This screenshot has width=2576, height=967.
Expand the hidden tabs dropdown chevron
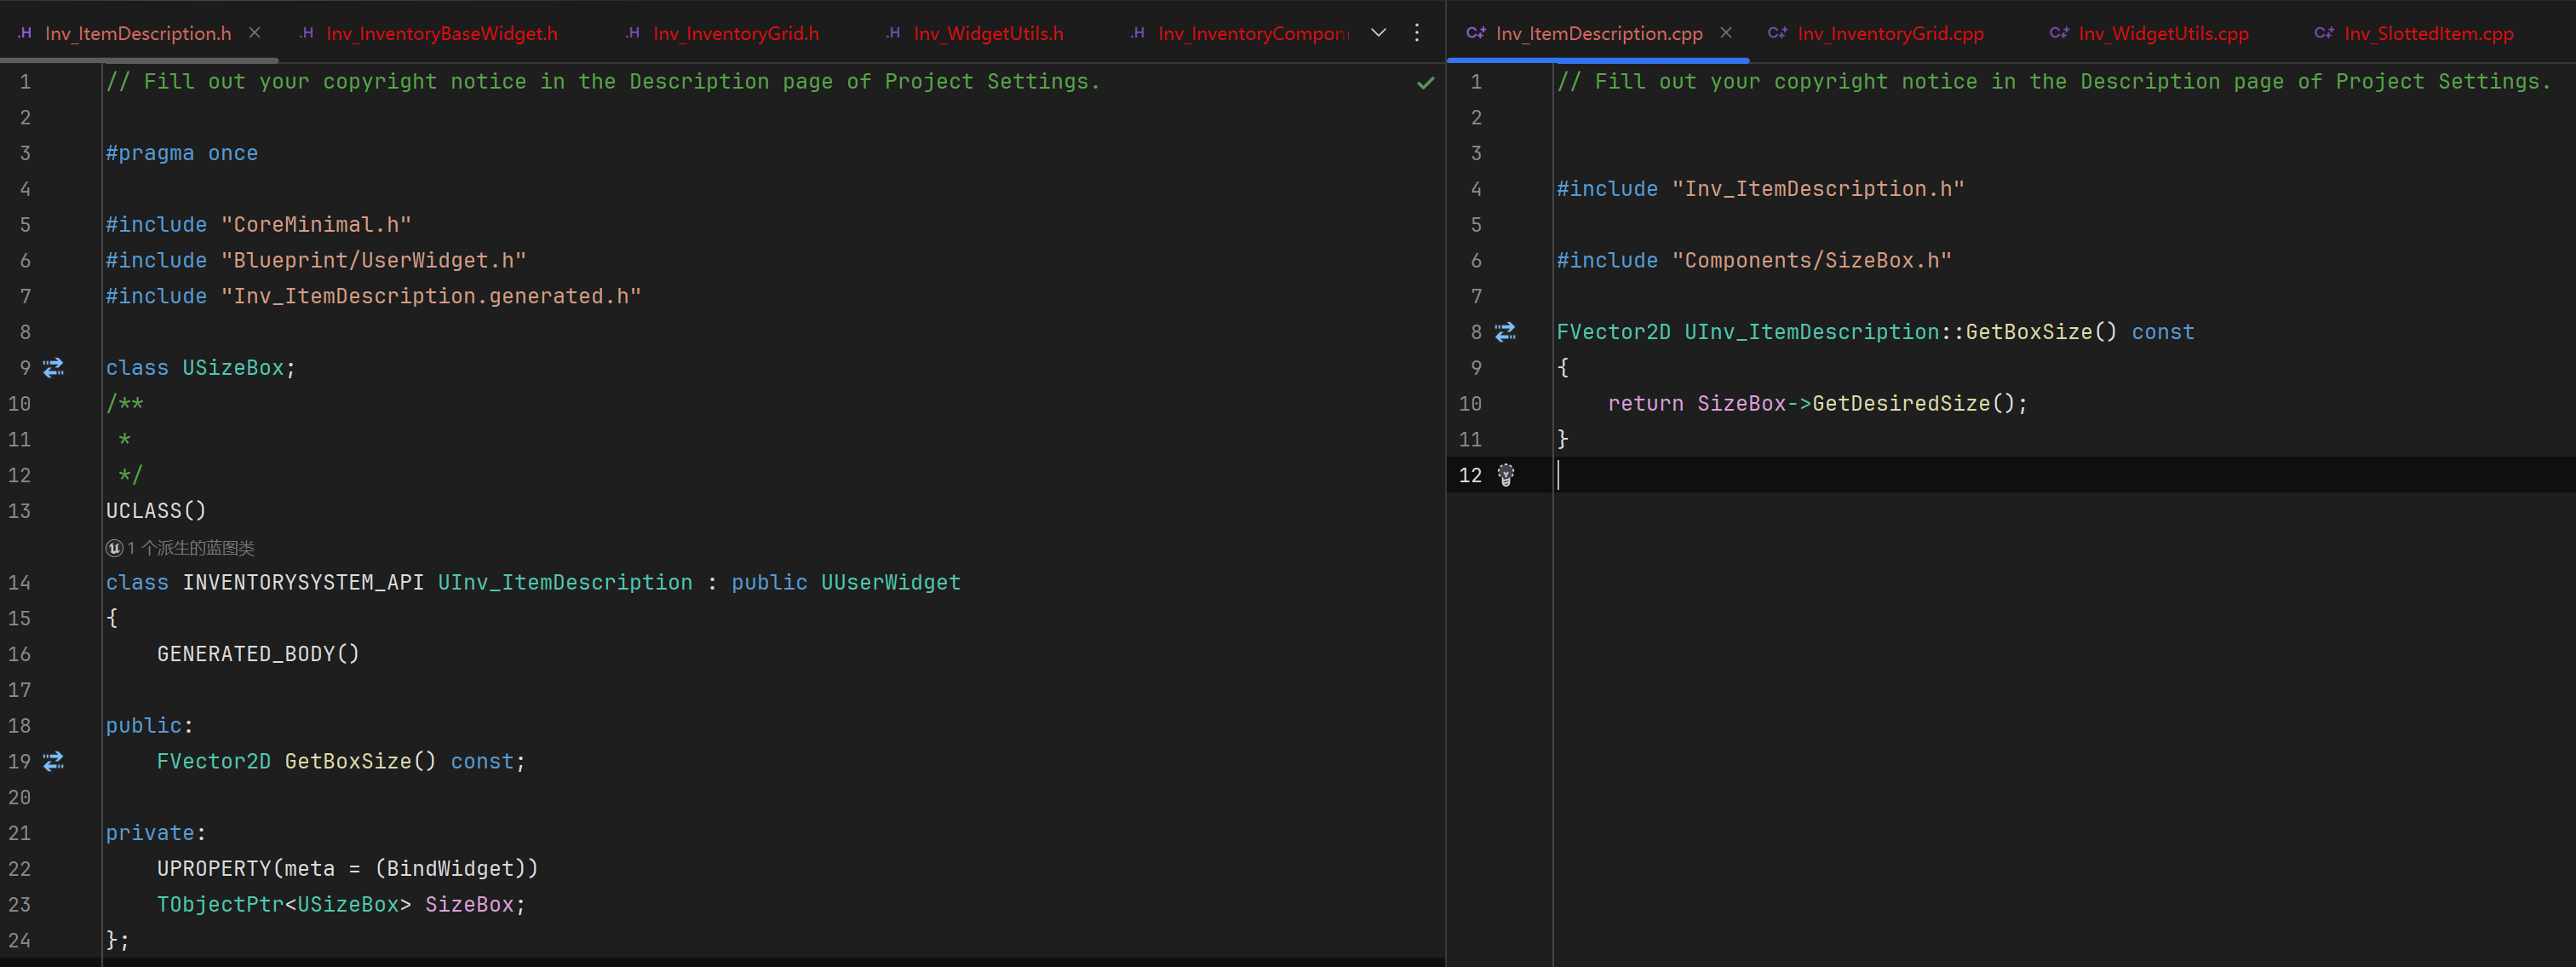[1378, 33]
